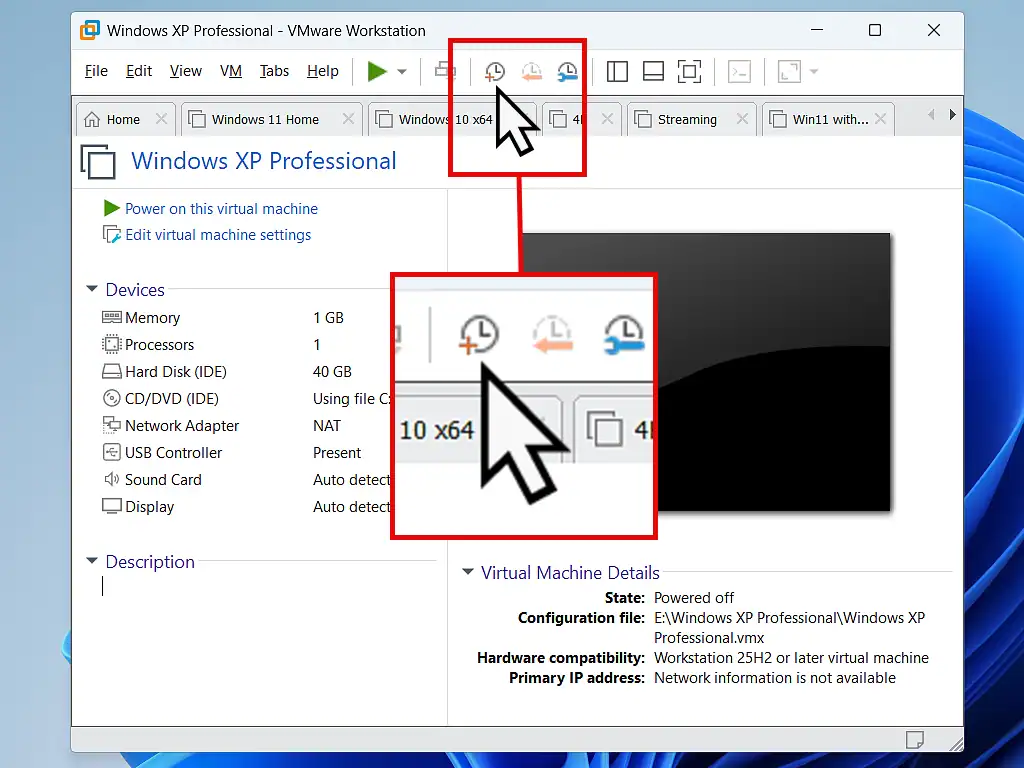
Task: Select the Hard Disk (IDE) device
Action: (246, 372)
